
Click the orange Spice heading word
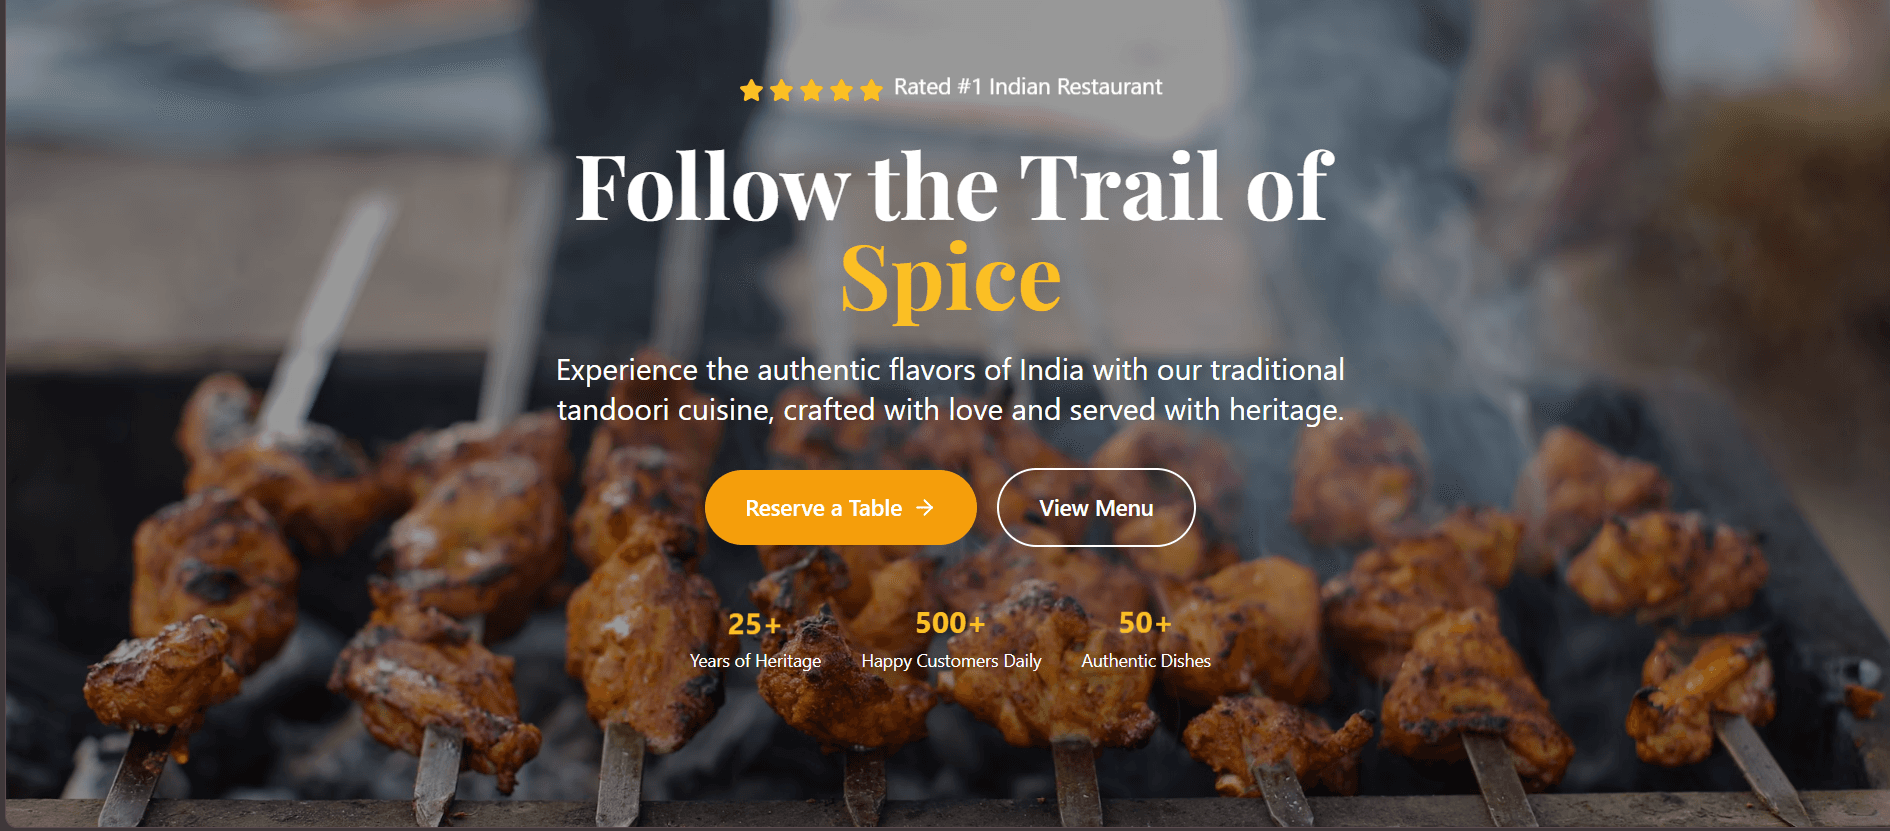point(950,280)
